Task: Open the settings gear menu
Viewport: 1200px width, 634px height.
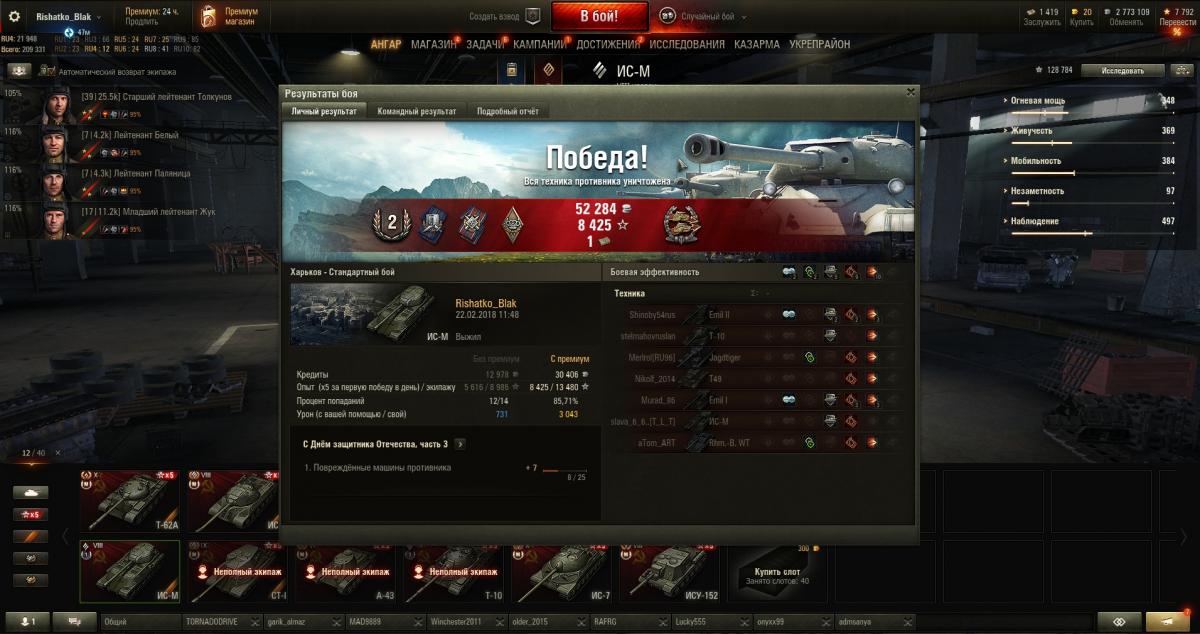Action: (x=15, y=17)
